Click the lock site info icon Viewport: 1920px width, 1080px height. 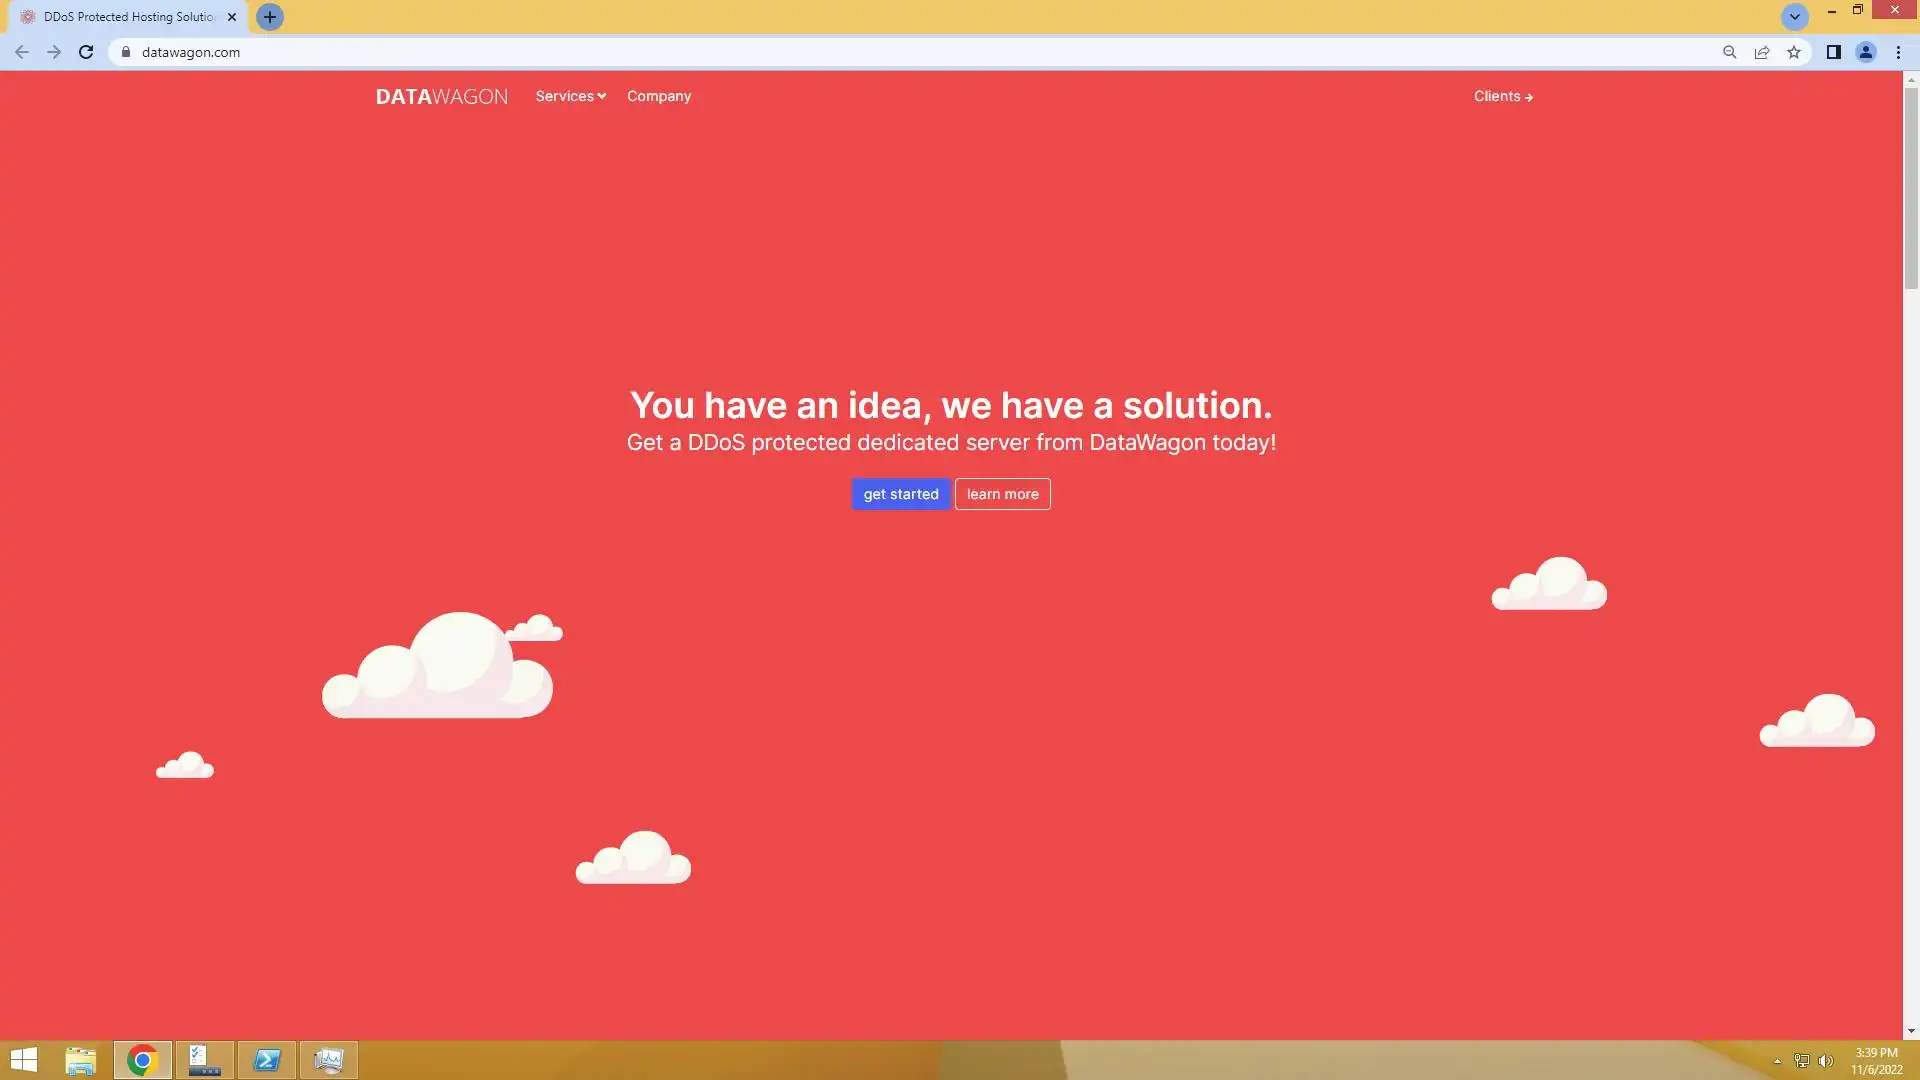(126, 52)
